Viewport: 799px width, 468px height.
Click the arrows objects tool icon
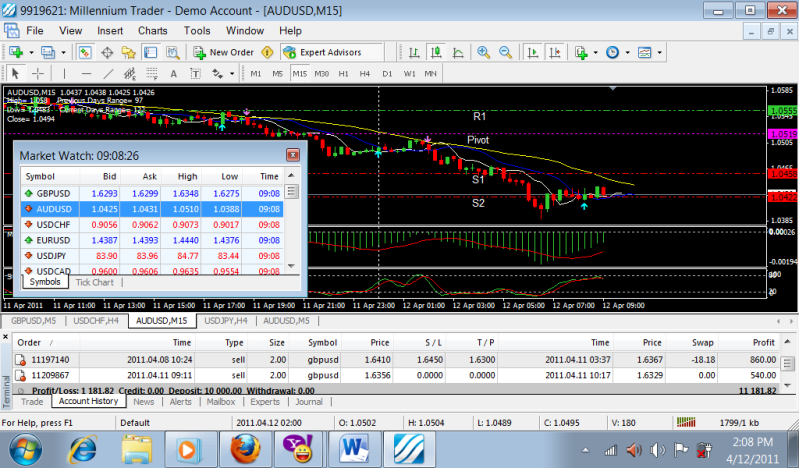click(218, 74)
